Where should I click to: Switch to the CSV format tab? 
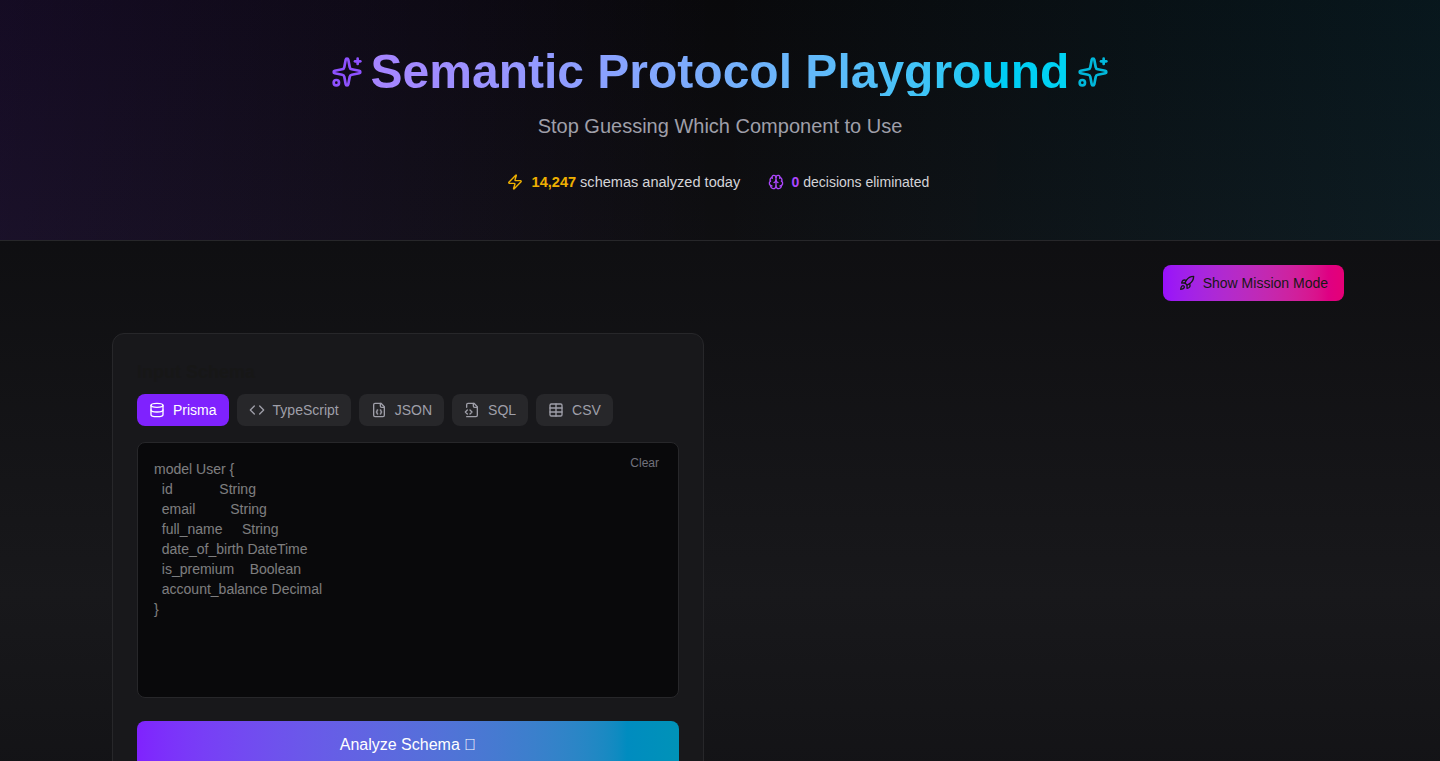[574, 410]
